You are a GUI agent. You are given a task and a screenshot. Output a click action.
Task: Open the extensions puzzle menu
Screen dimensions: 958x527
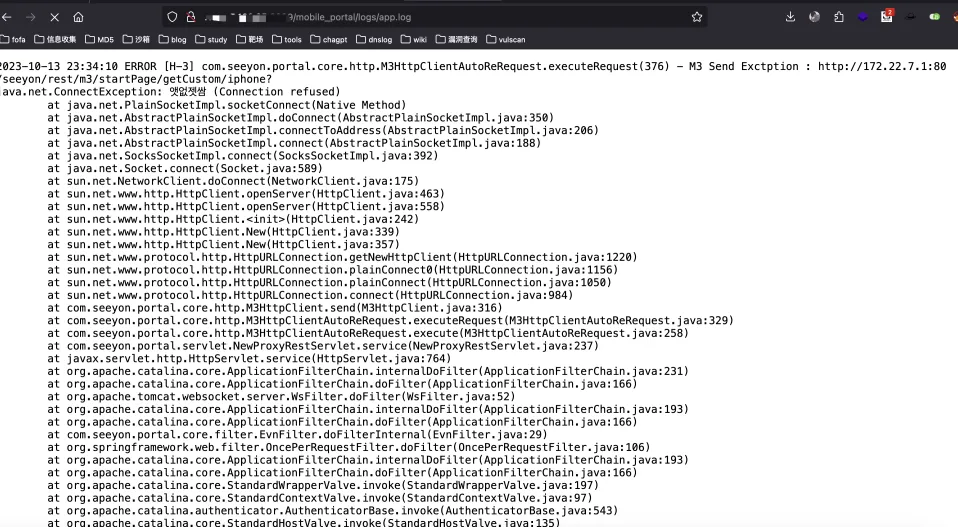pos(839,17)
